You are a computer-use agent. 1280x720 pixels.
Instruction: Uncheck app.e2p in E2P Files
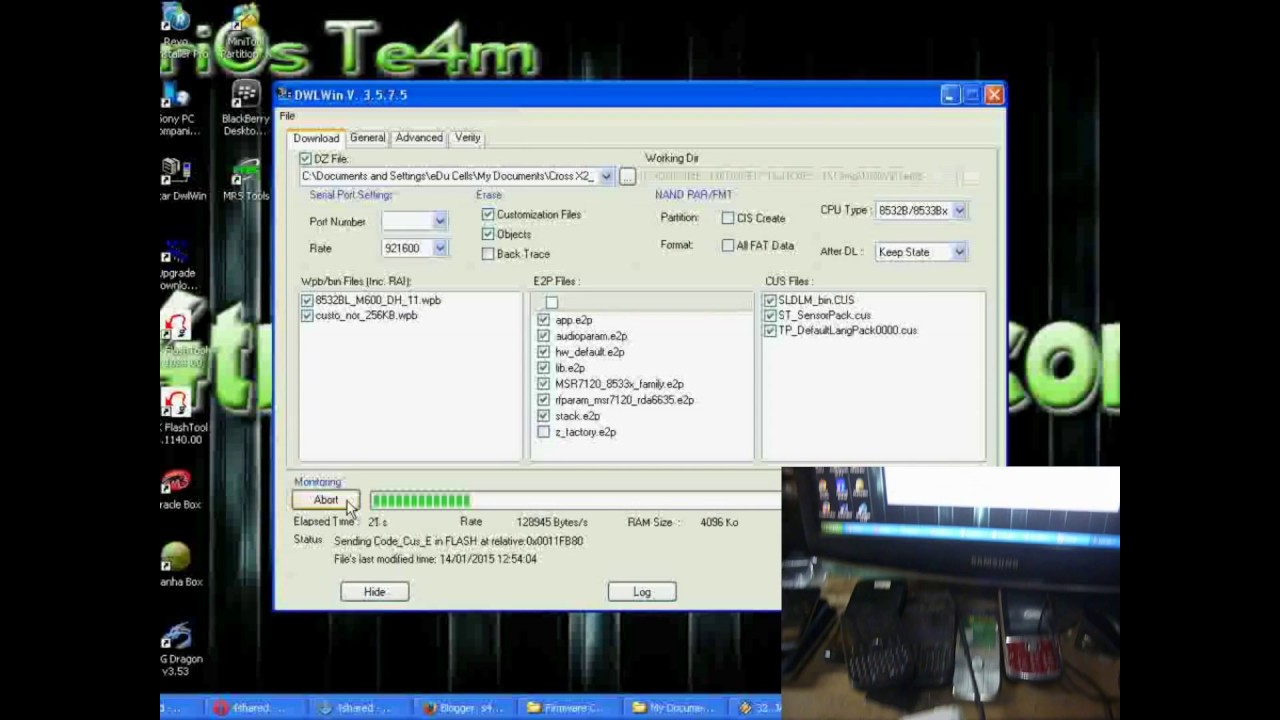click(543, 320)
